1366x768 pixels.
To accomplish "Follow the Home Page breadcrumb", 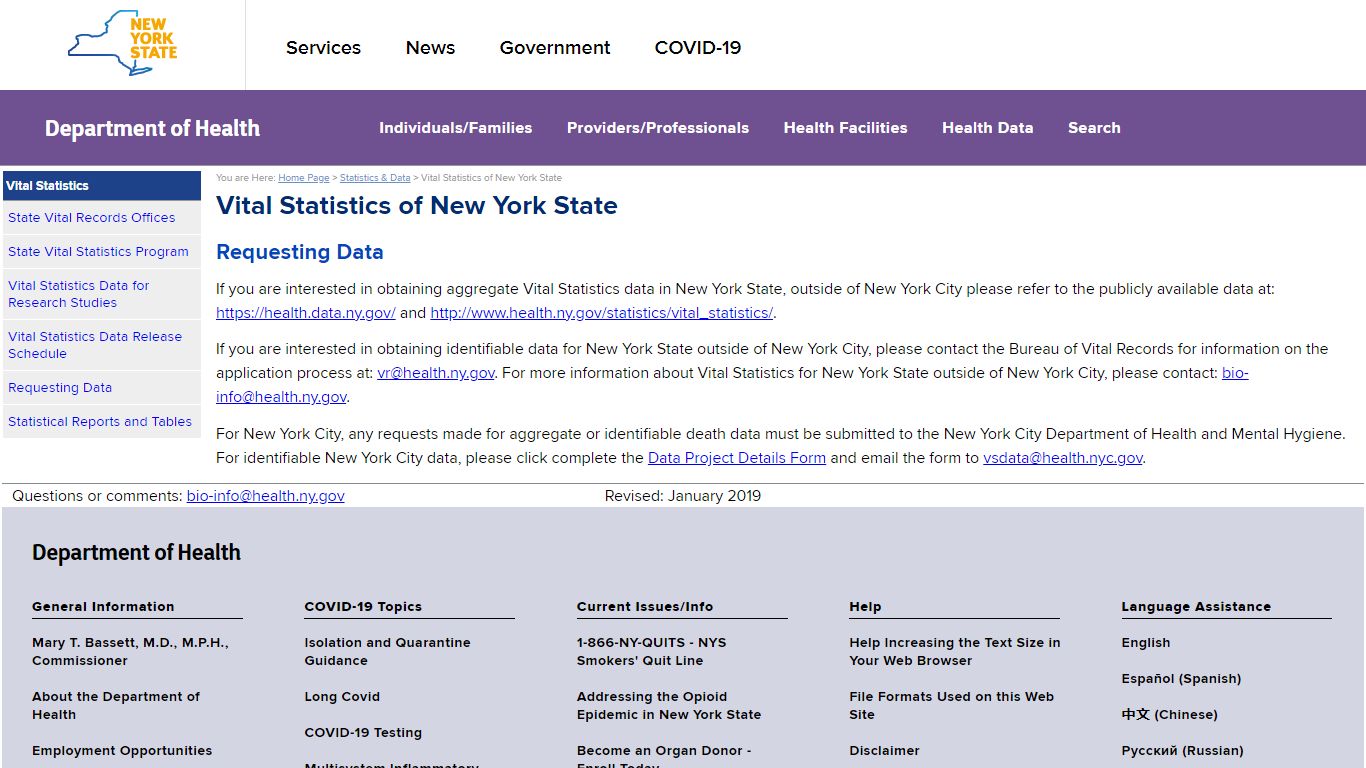I will (x=303, y=178).
